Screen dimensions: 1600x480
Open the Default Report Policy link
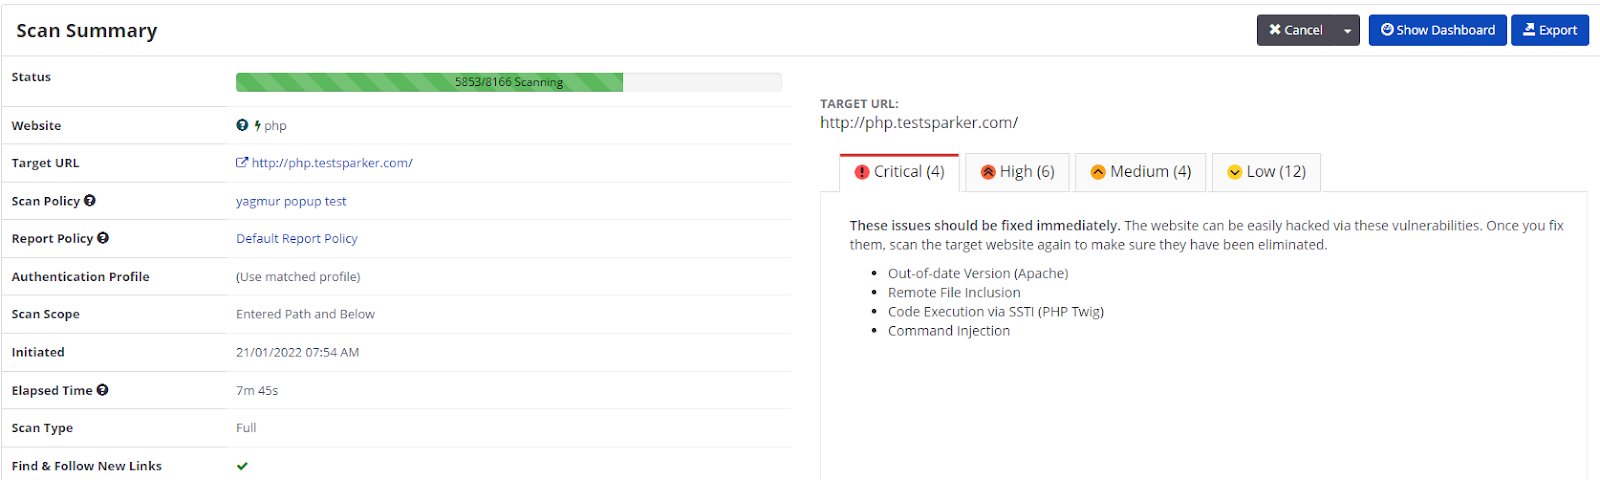point(296,238)
